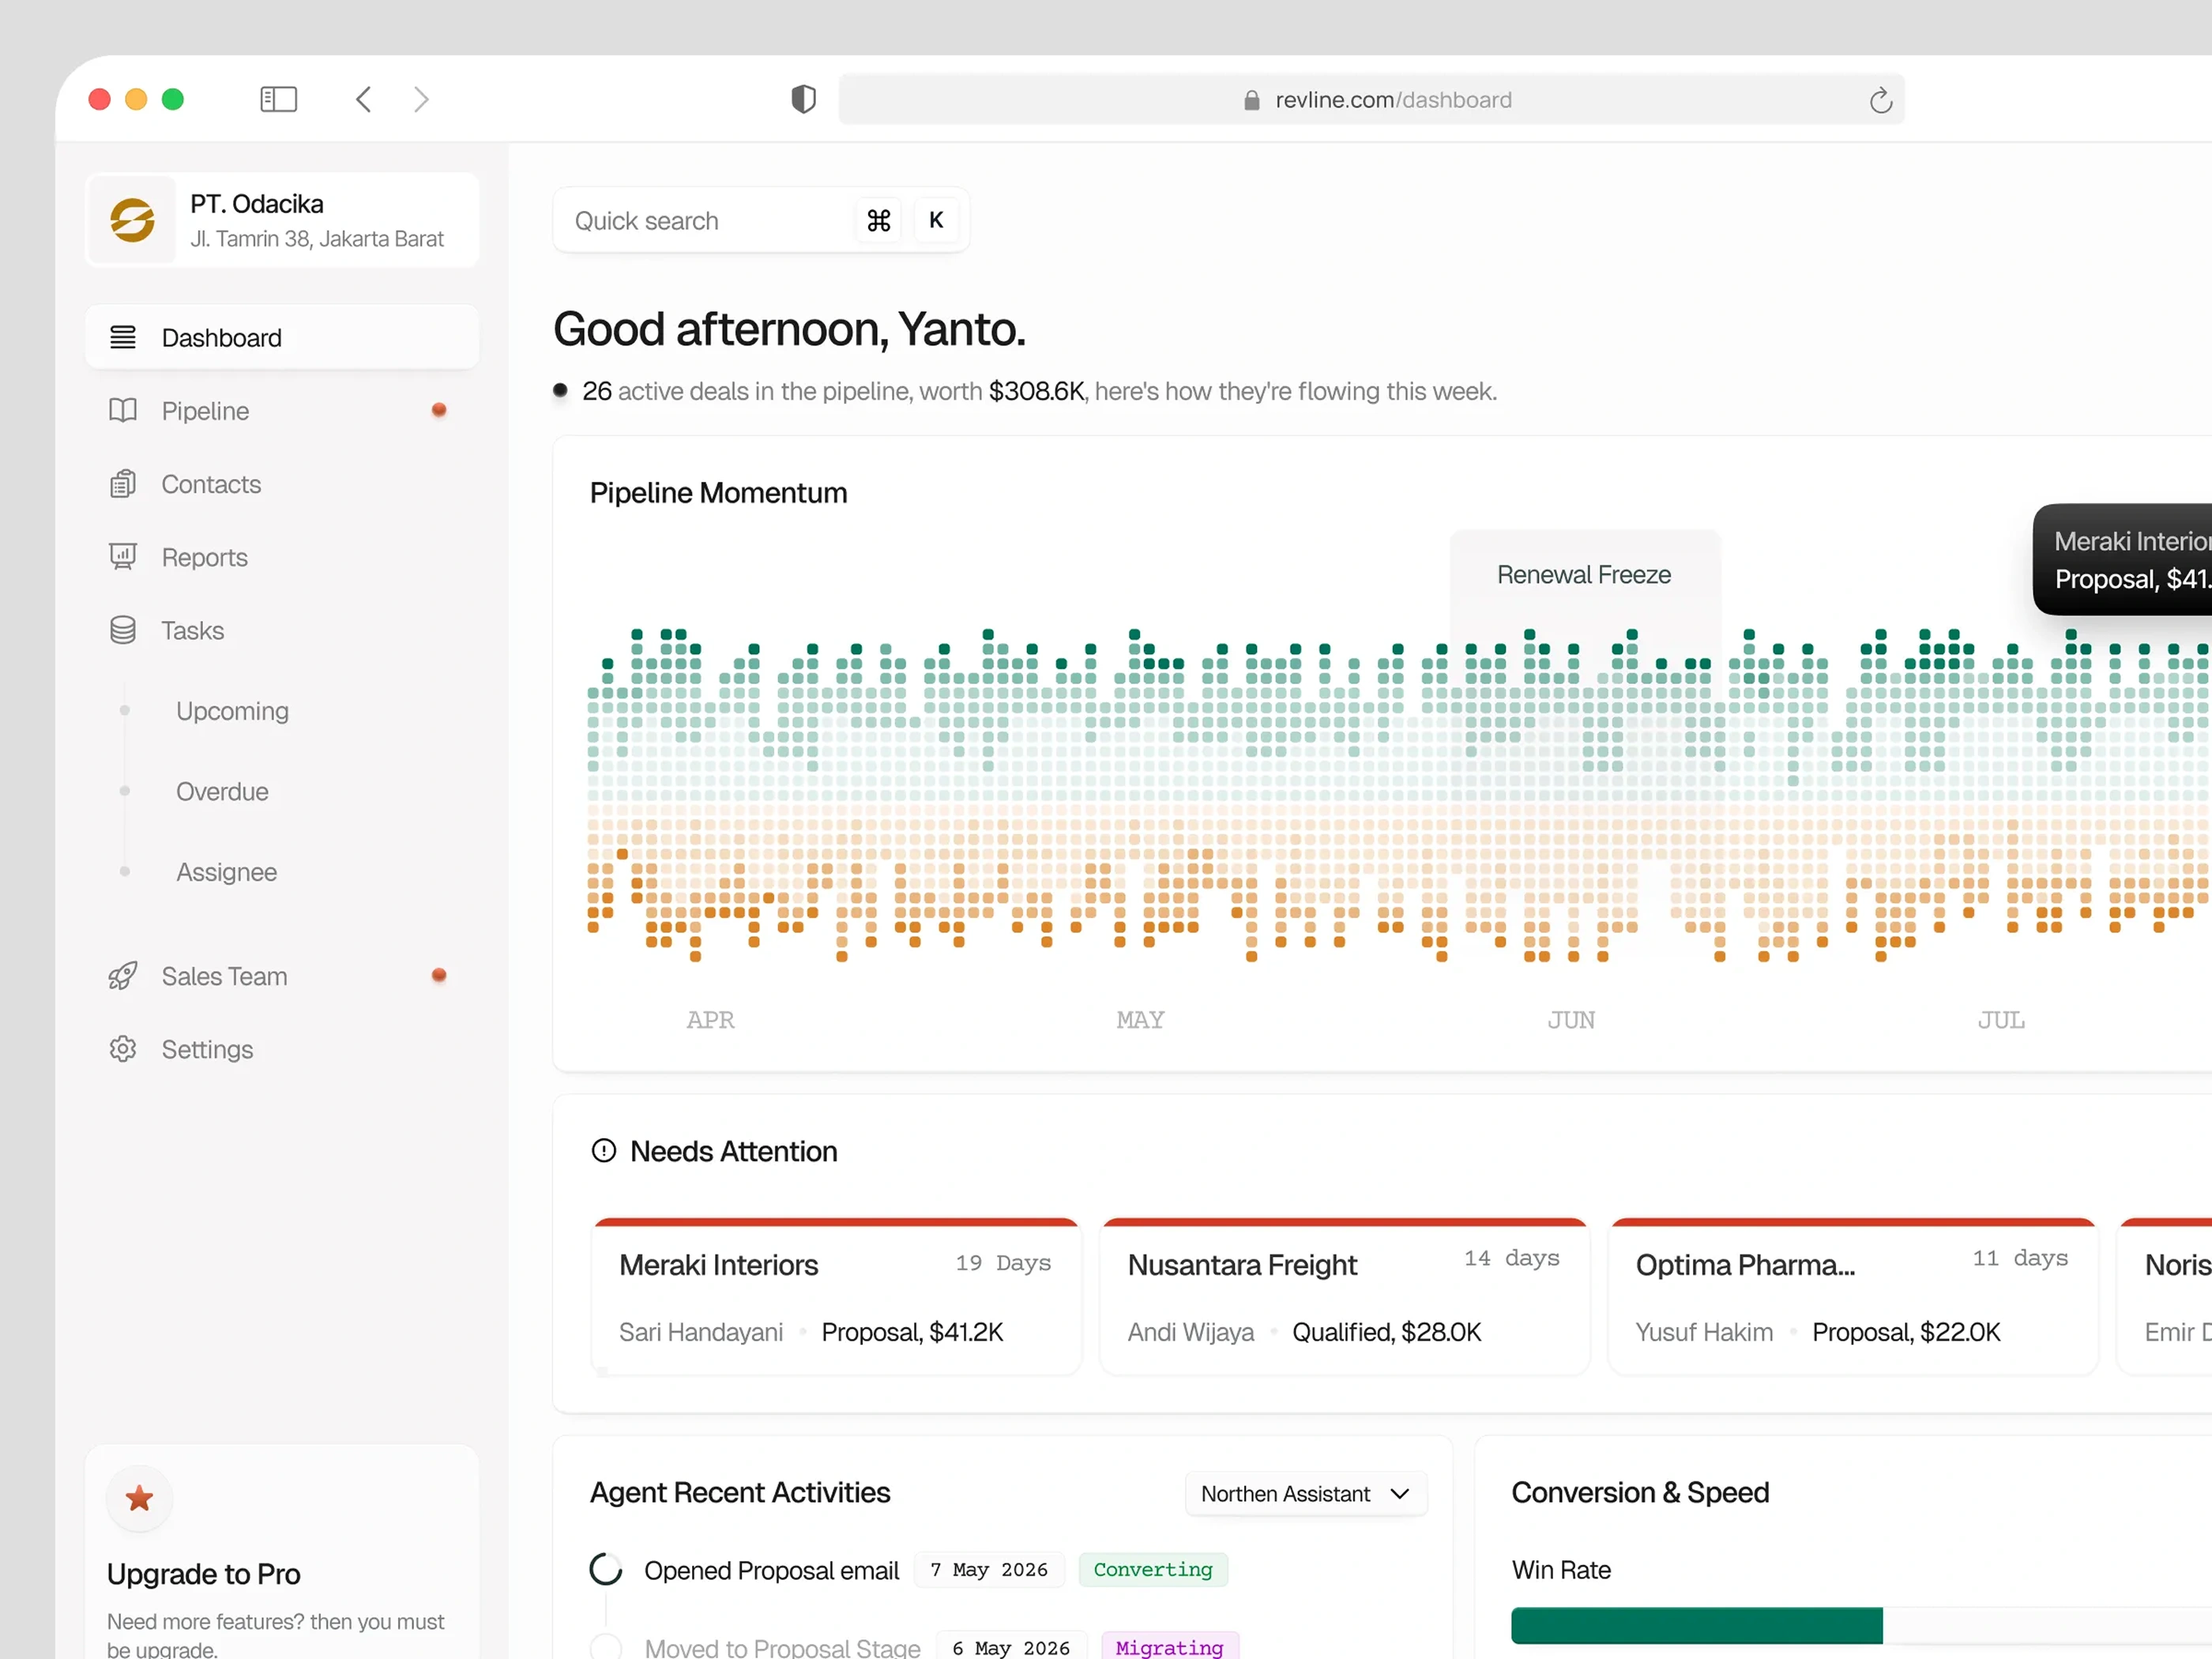Go back with the browser back arrow

point(364,99)
